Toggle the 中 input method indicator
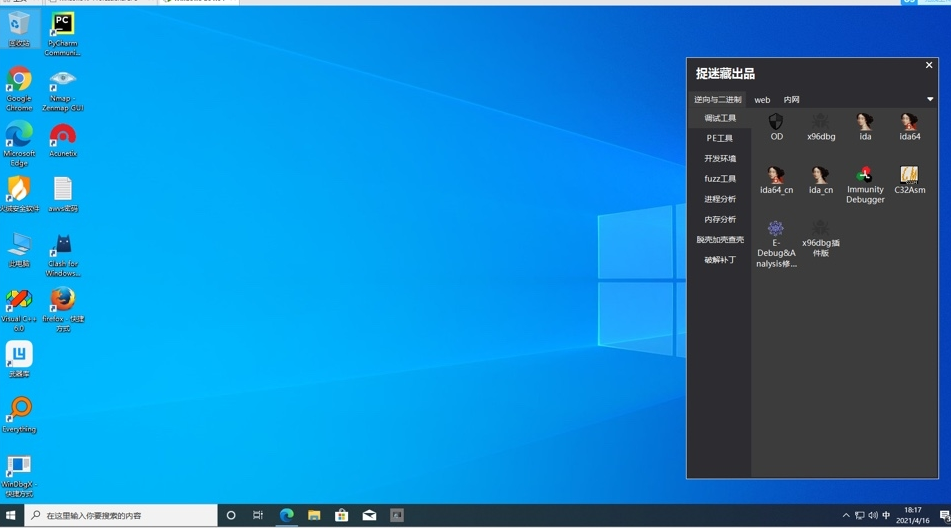The image size is (951, 528). coord(886,515)
